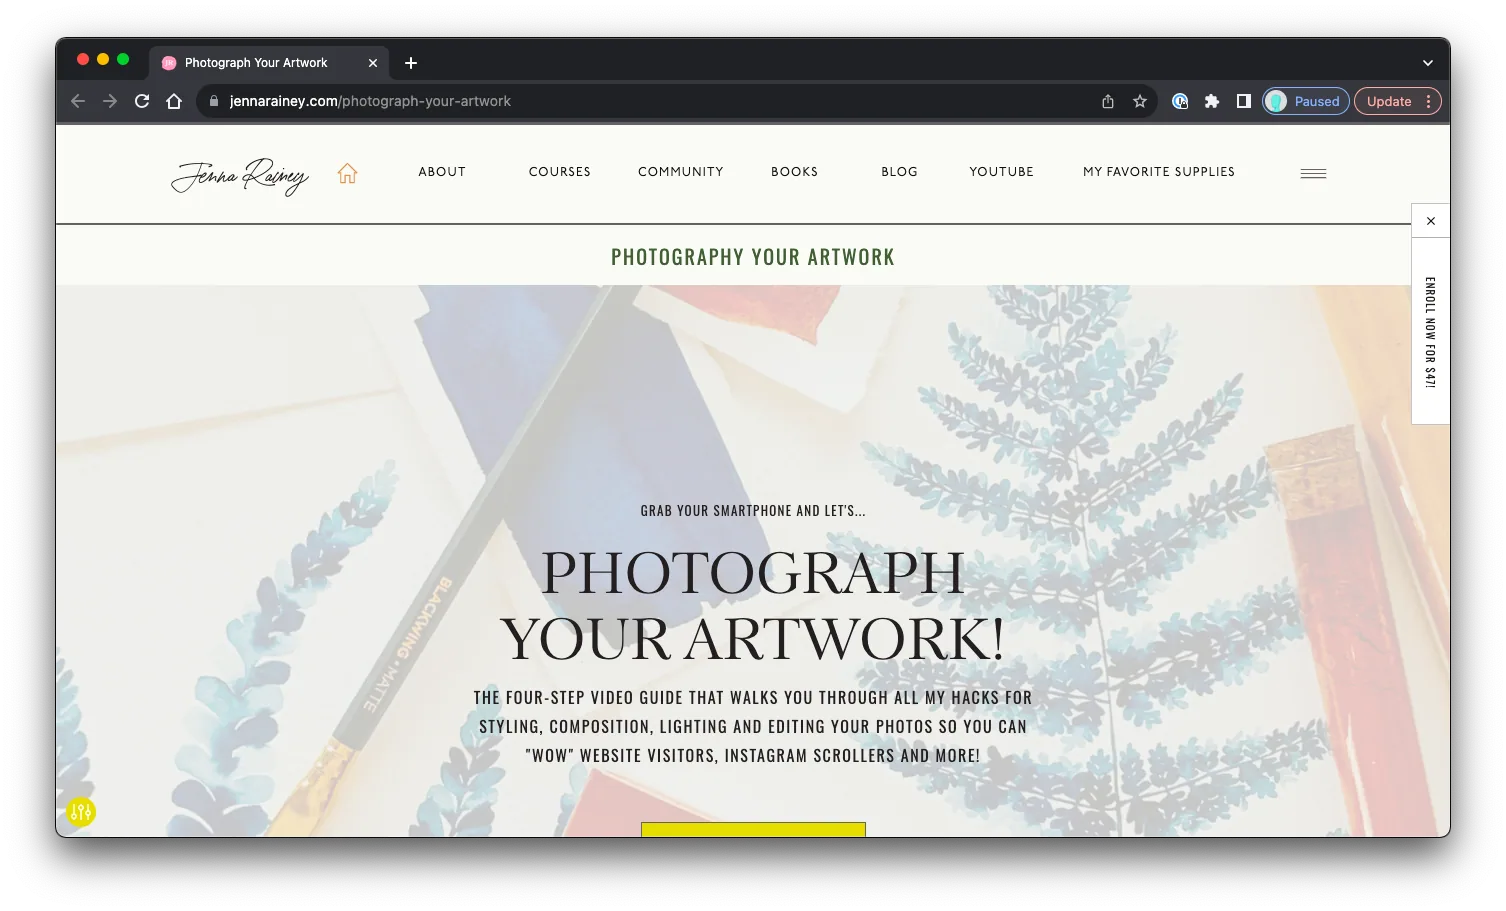Open the YouTube link
This screenshot has height=911, width=1506.
coord(1002,172)
